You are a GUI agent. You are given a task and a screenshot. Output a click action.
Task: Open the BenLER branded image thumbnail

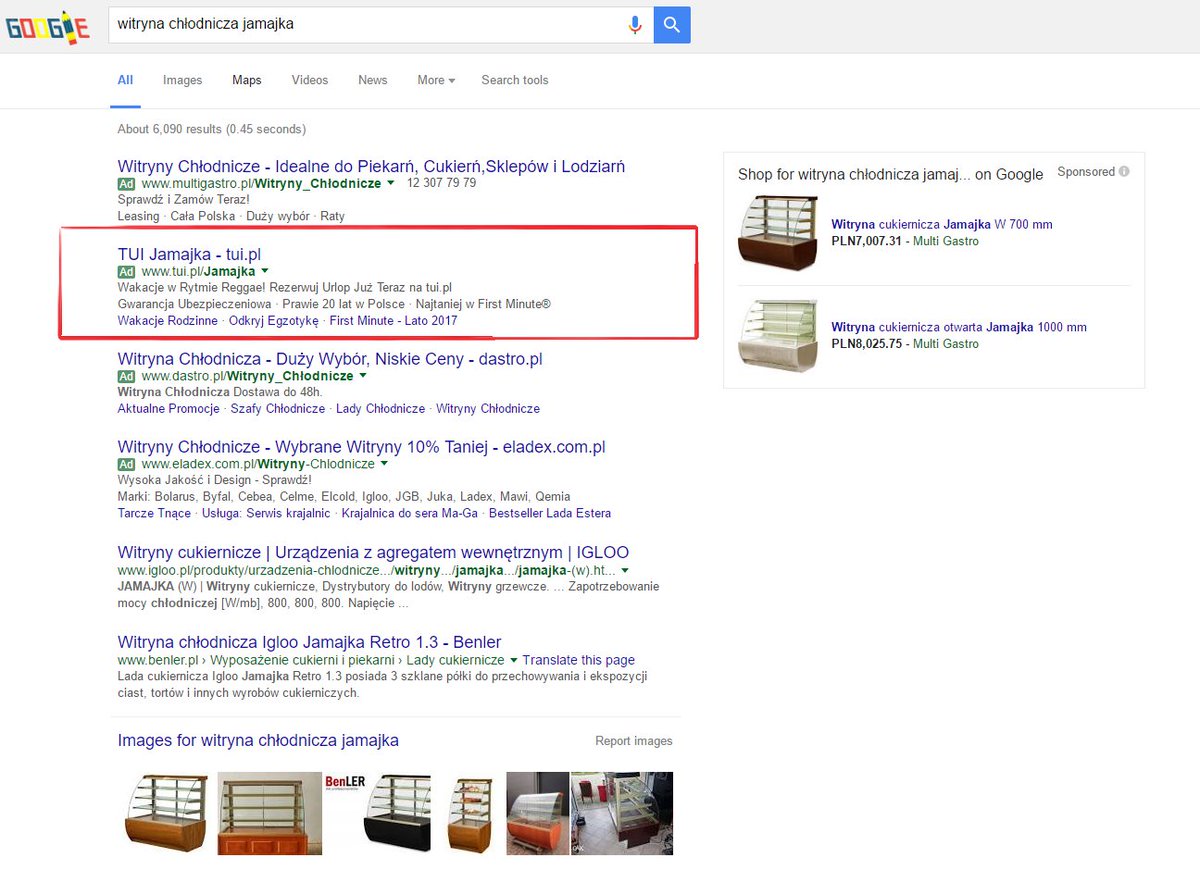point(378,813)
